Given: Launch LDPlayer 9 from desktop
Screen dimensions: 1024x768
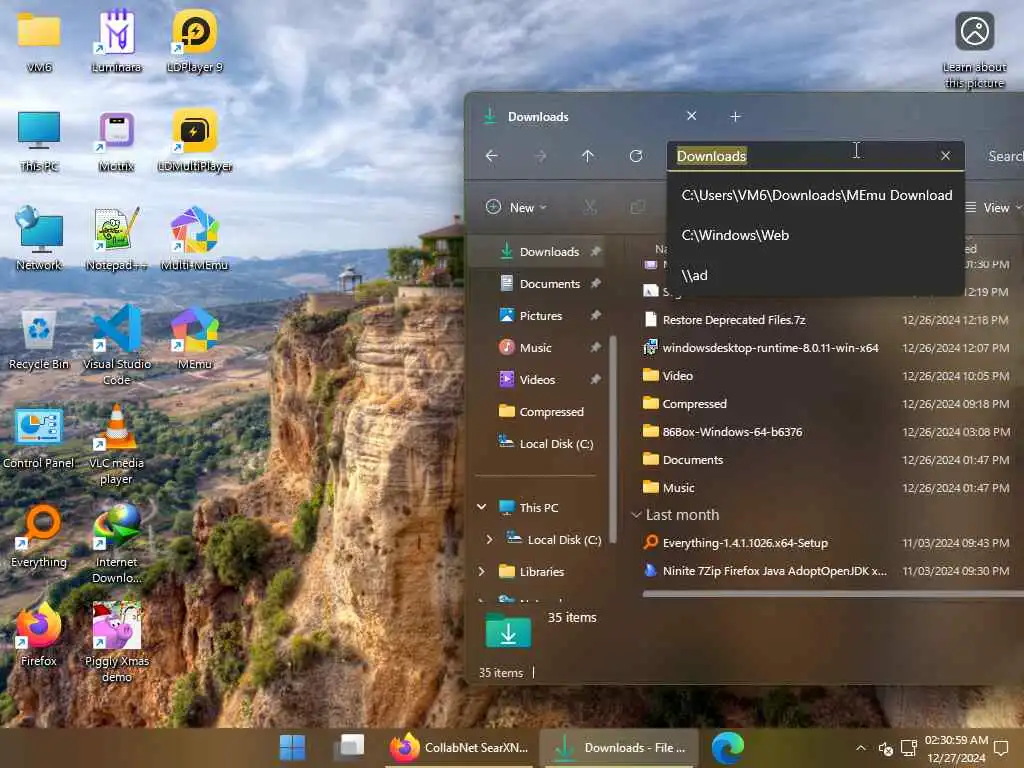Looking at the screenshot, I should (x=195, y=42).
